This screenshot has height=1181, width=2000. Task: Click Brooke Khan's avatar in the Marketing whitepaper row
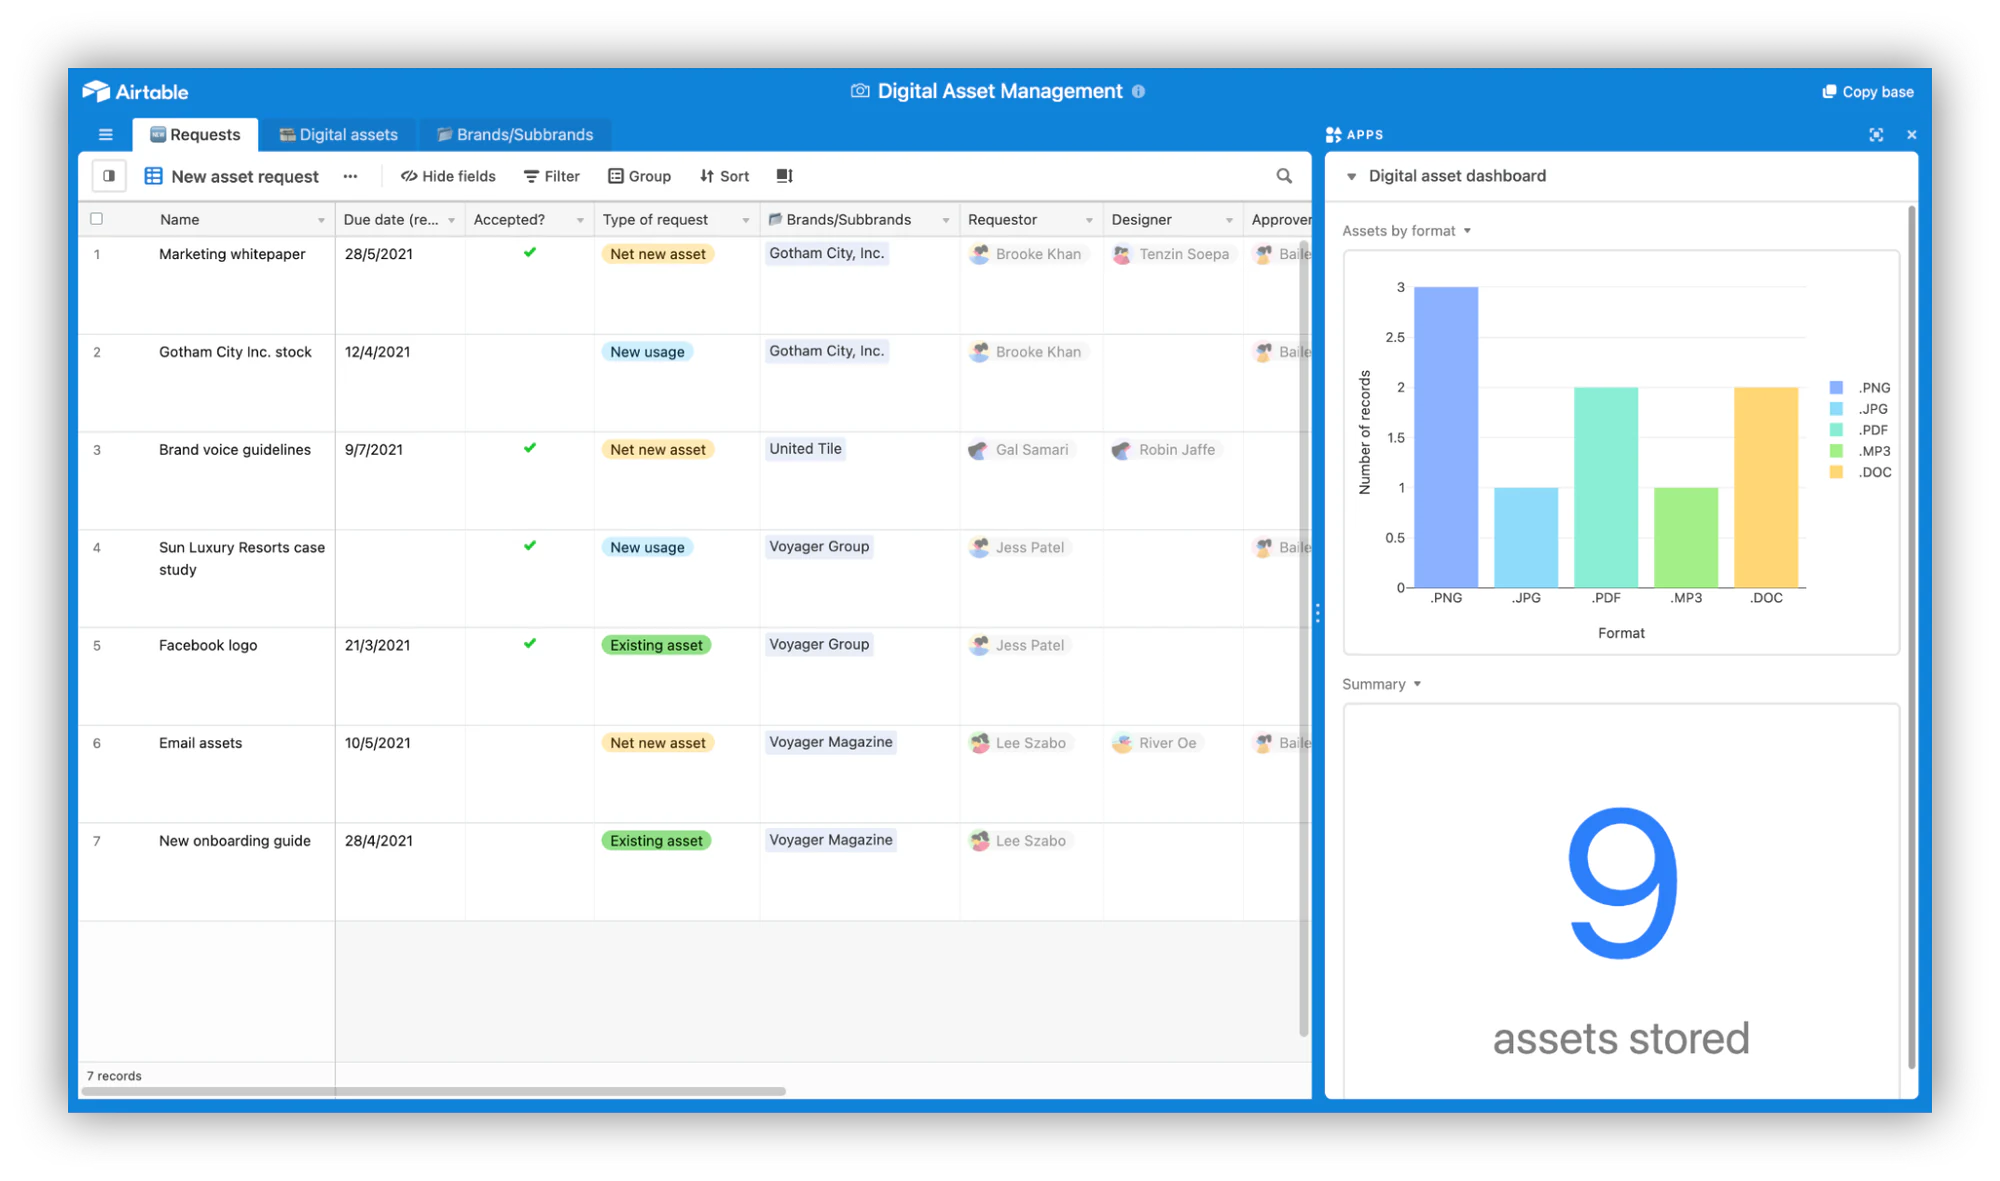click(x=979, y=254)
